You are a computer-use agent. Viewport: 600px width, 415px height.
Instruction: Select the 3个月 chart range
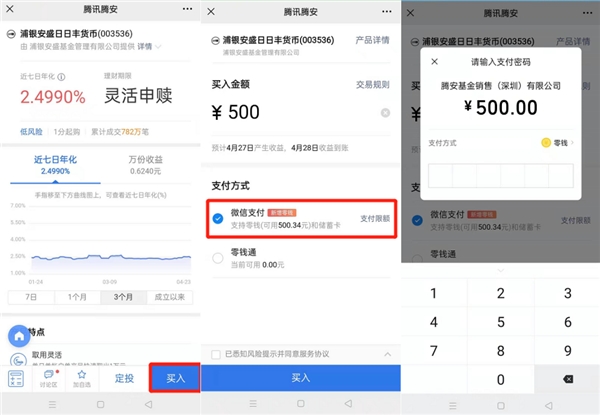123,297
